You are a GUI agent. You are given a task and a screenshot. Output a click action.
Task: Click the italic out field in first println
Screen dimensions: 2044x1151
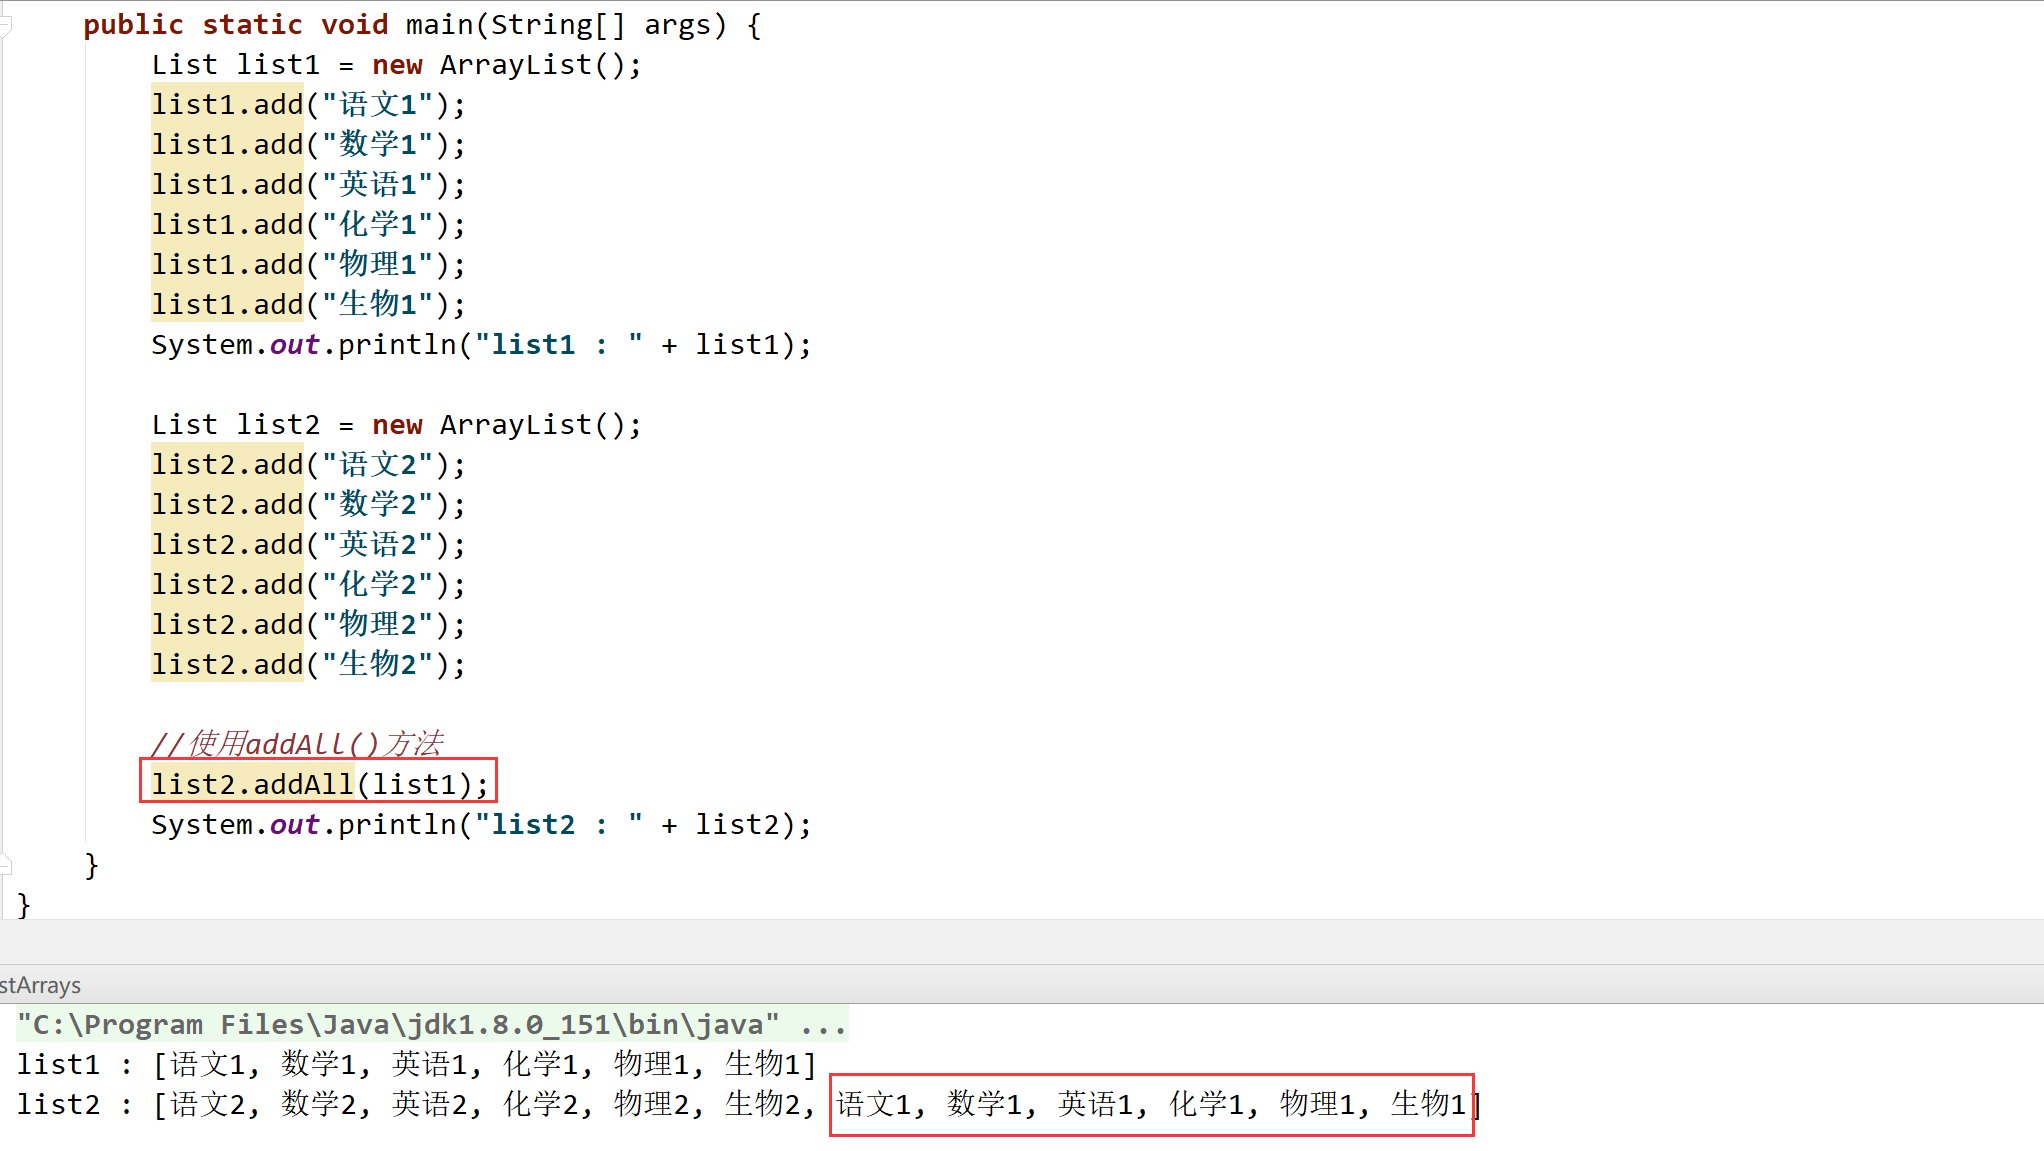pos(294,345)
